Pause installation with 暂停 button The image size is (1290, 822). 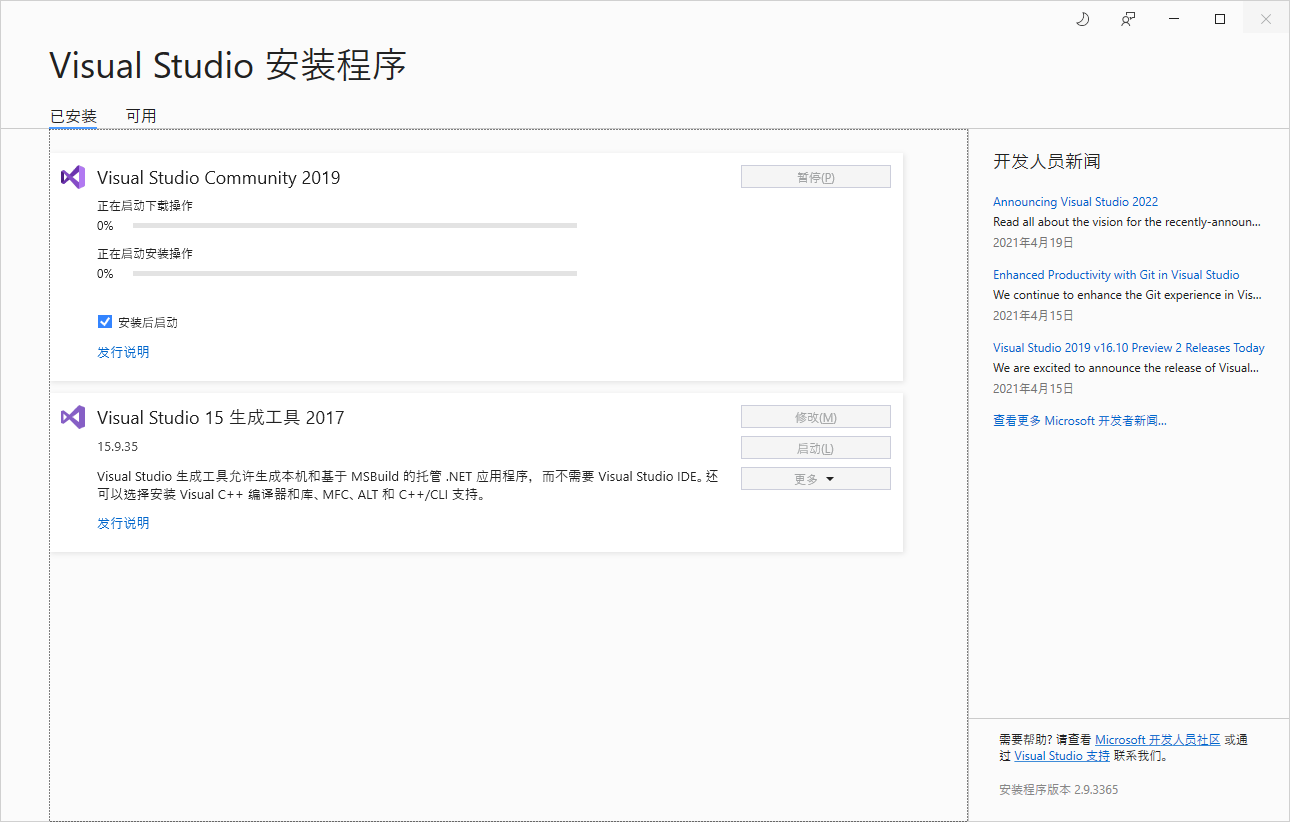815,176
